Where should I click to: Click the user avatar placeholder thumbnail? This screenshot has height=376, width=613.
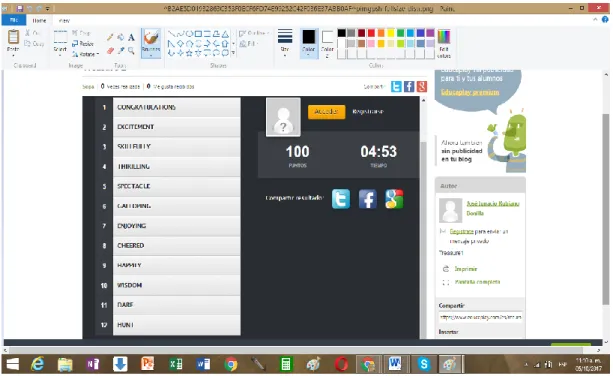(x=283, y=117)
